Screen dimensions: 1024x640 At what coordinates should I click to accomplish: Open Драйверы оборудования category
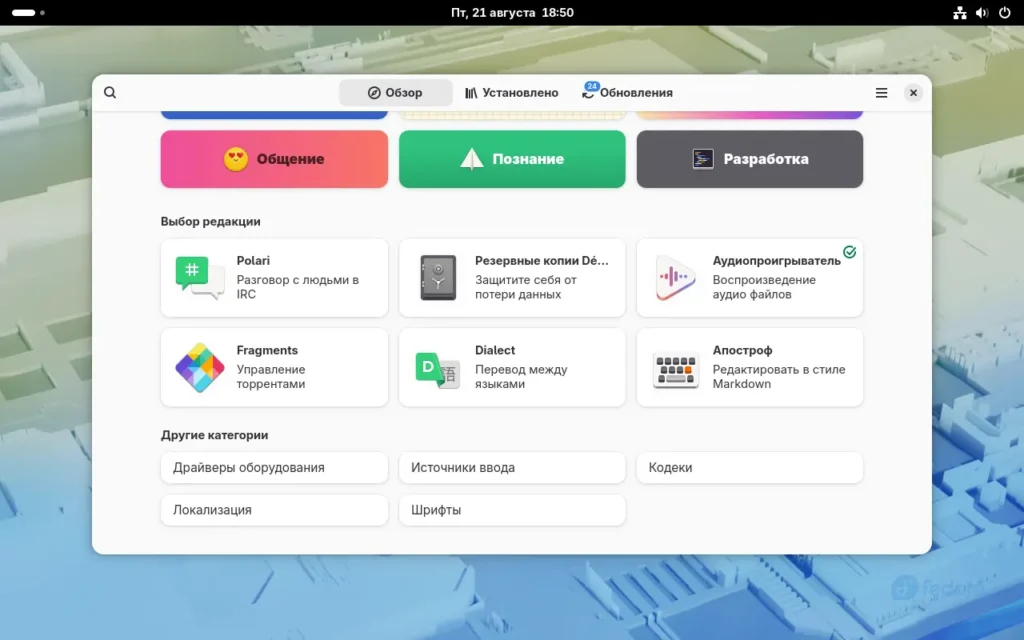pyautogui.click(x=274, y=468)
